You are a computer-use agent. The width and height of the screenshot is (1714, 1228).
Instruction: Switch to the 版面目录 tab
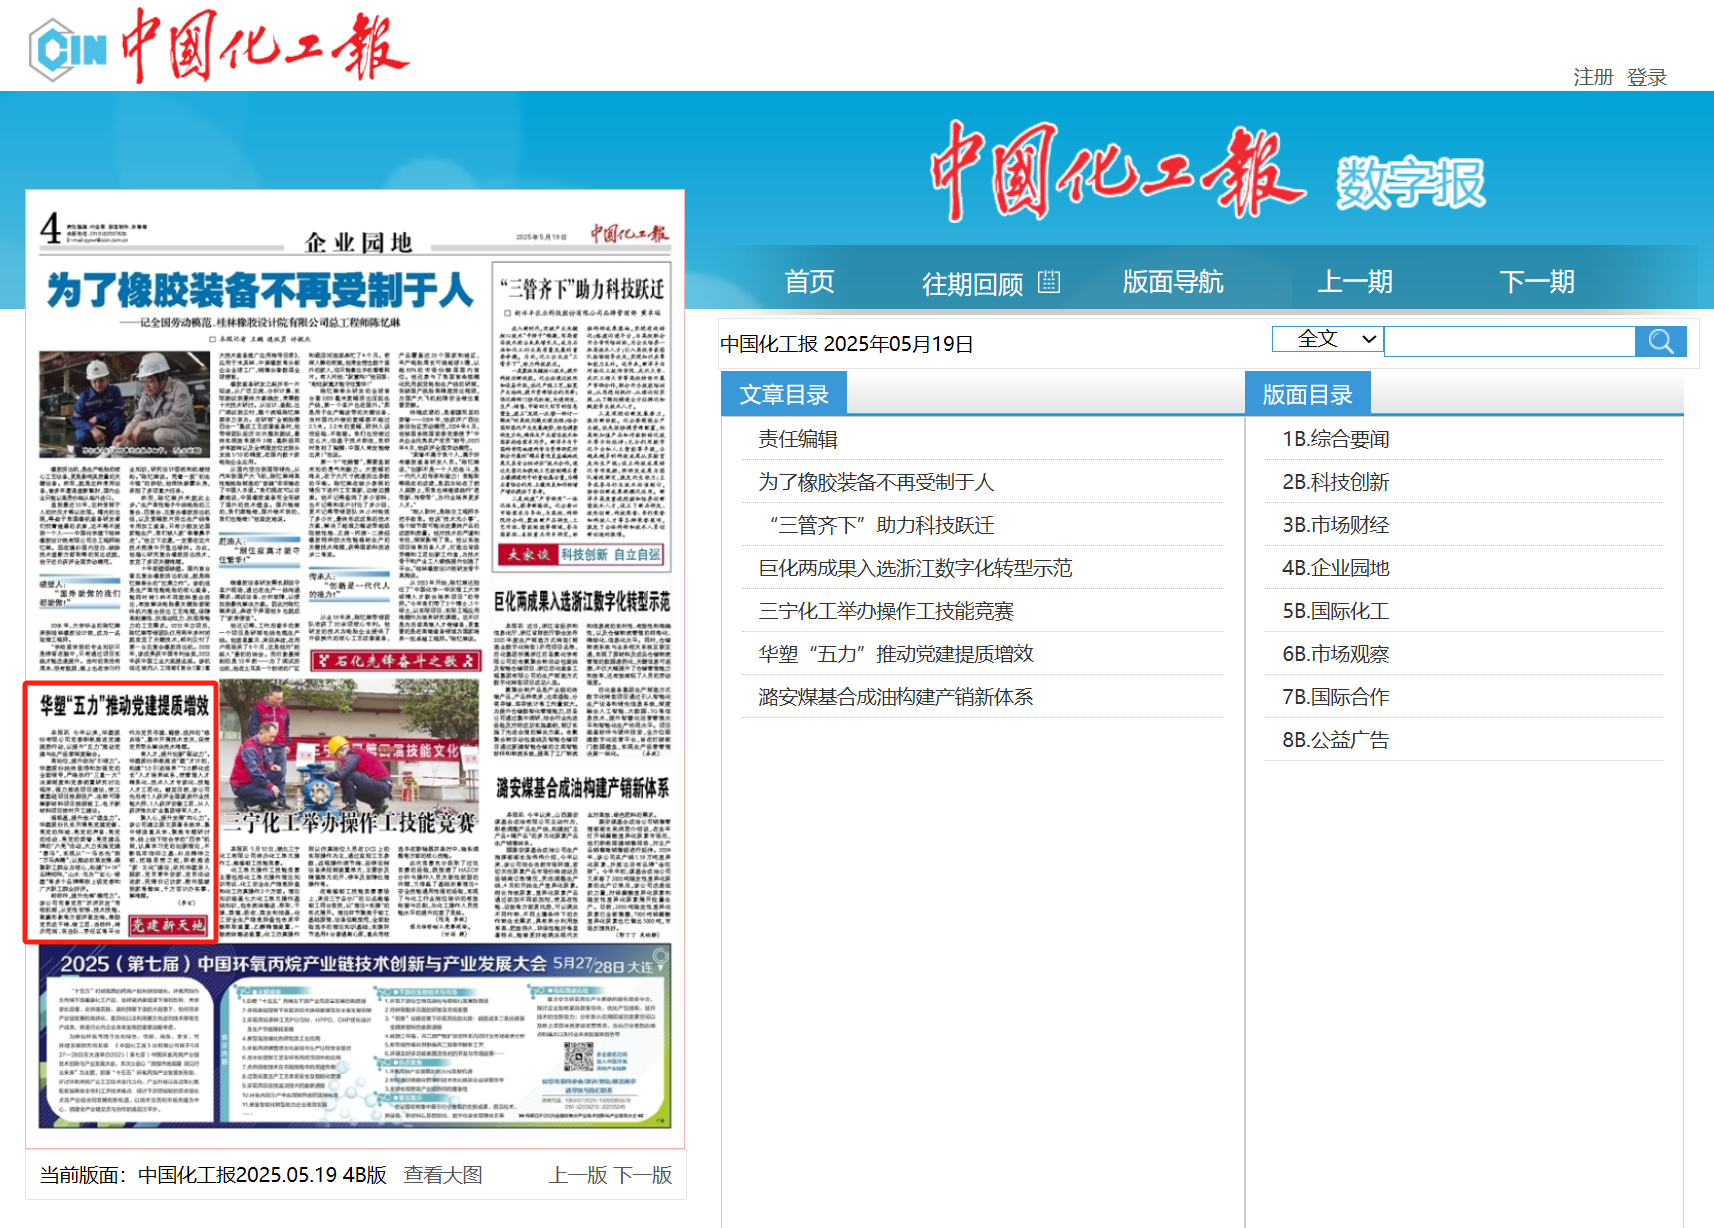tap(1307, 395)
